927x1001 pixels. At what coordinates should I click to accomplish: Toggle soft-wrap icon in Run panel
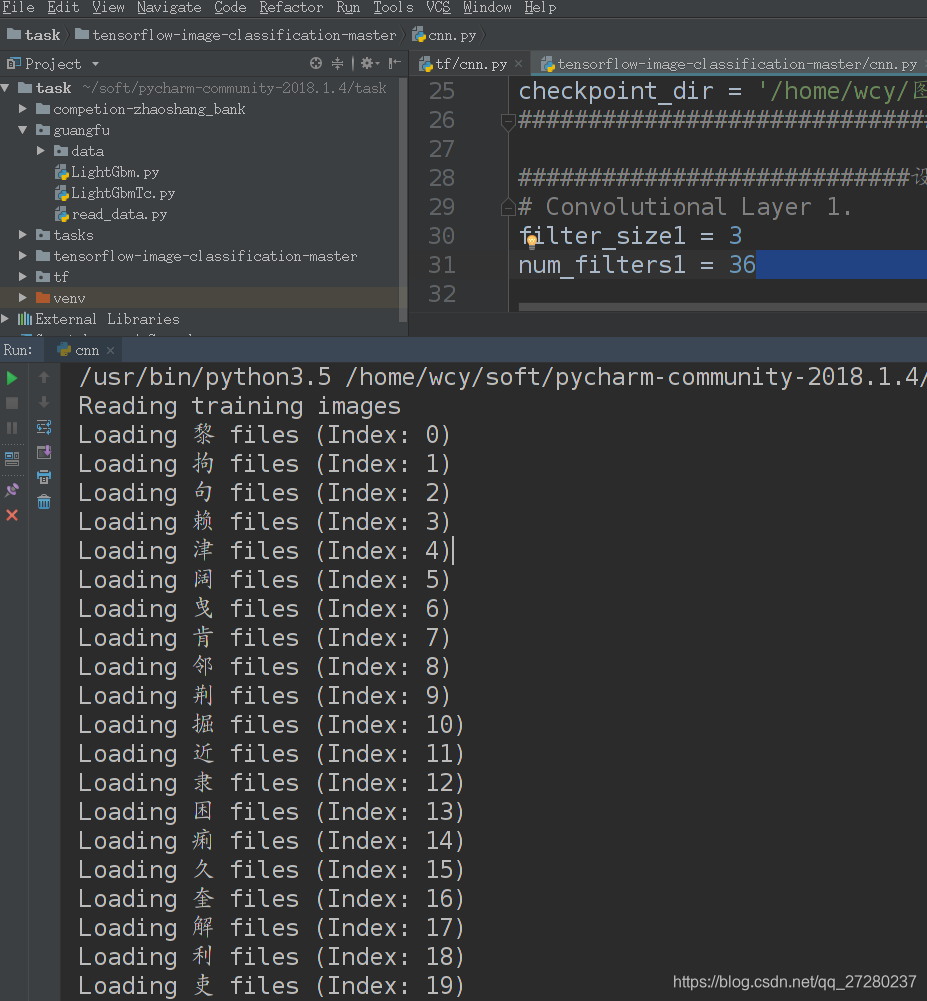pyautogui.click(x=44, y=426)
